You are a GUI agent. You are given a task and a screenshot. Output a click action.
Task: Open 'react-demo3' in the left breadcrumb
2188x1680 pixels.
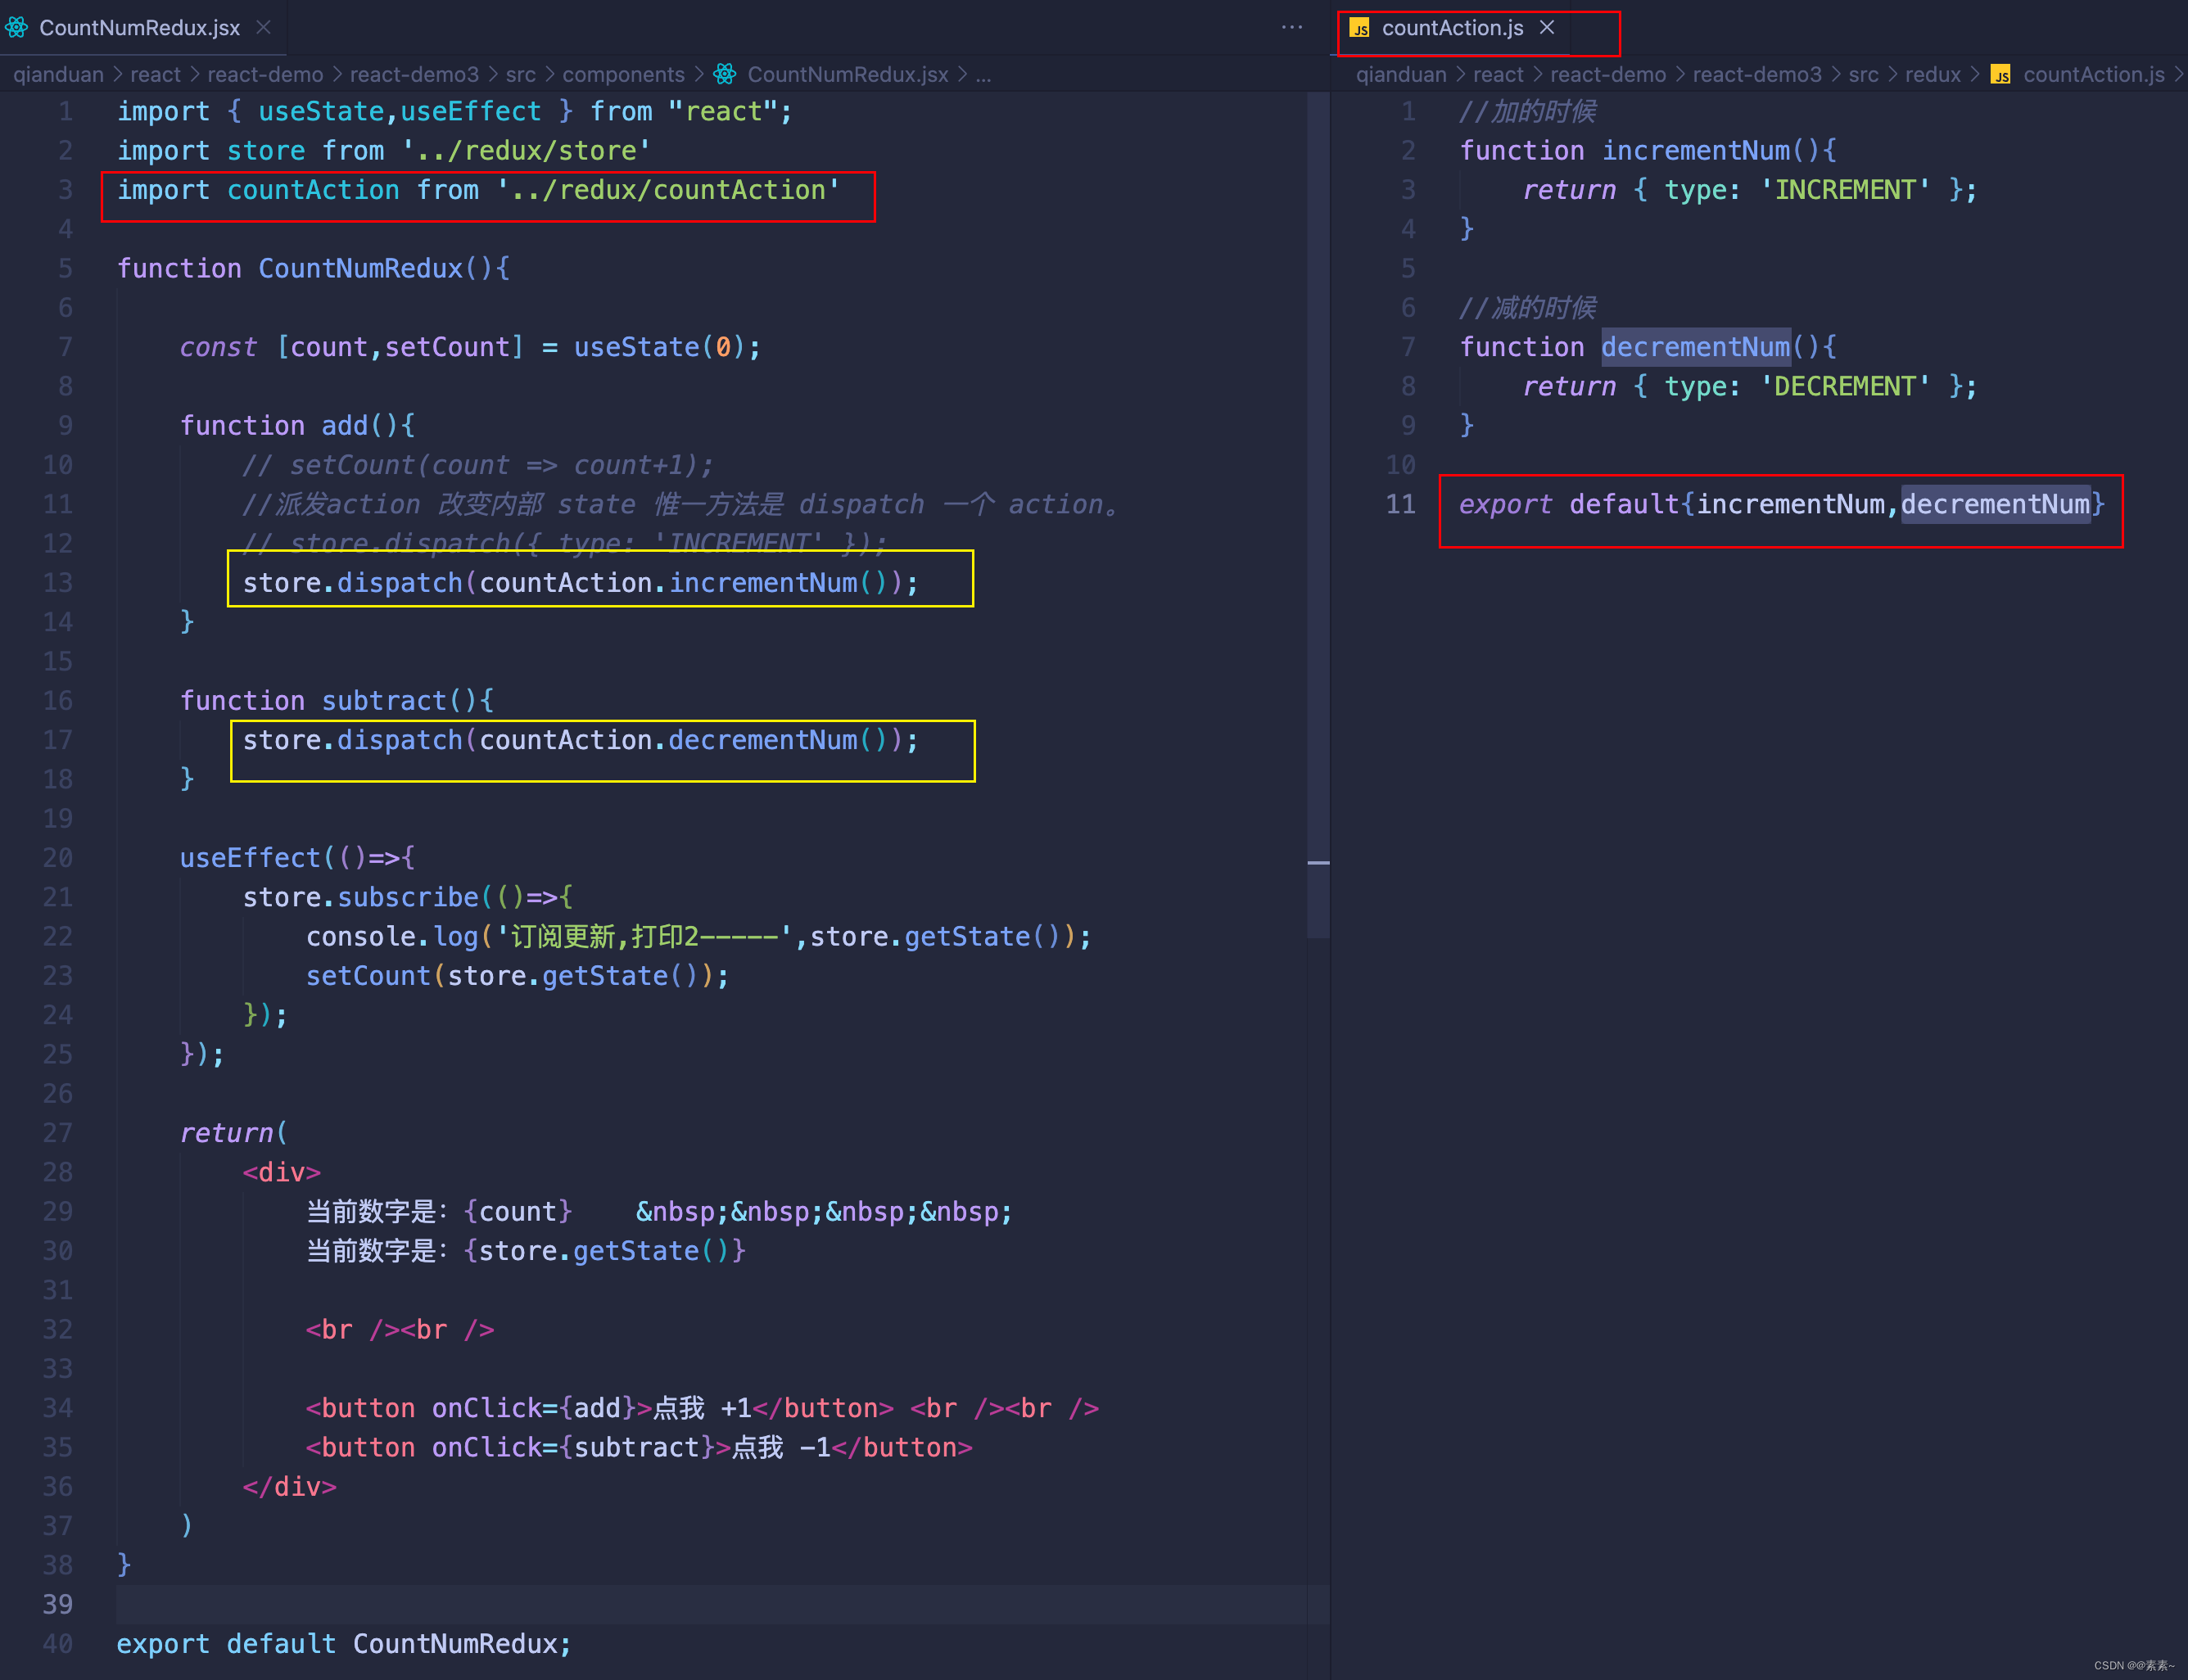(x=414, y=74)
